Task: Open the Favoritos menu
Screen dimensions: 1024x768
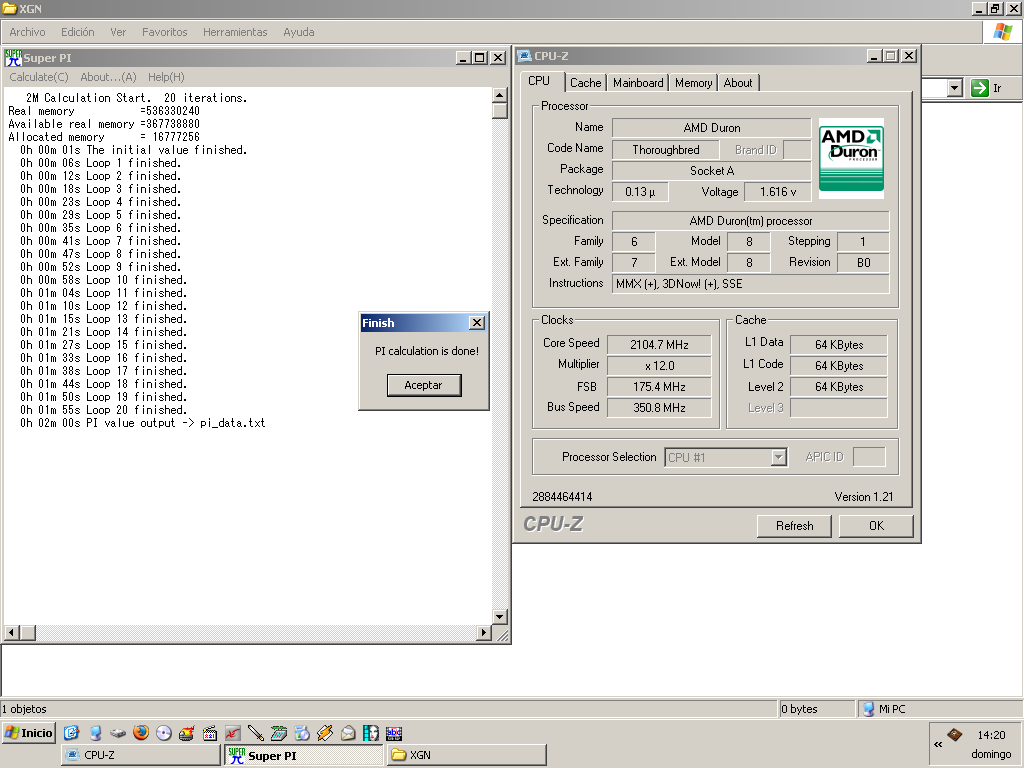Action: (164, 32)
